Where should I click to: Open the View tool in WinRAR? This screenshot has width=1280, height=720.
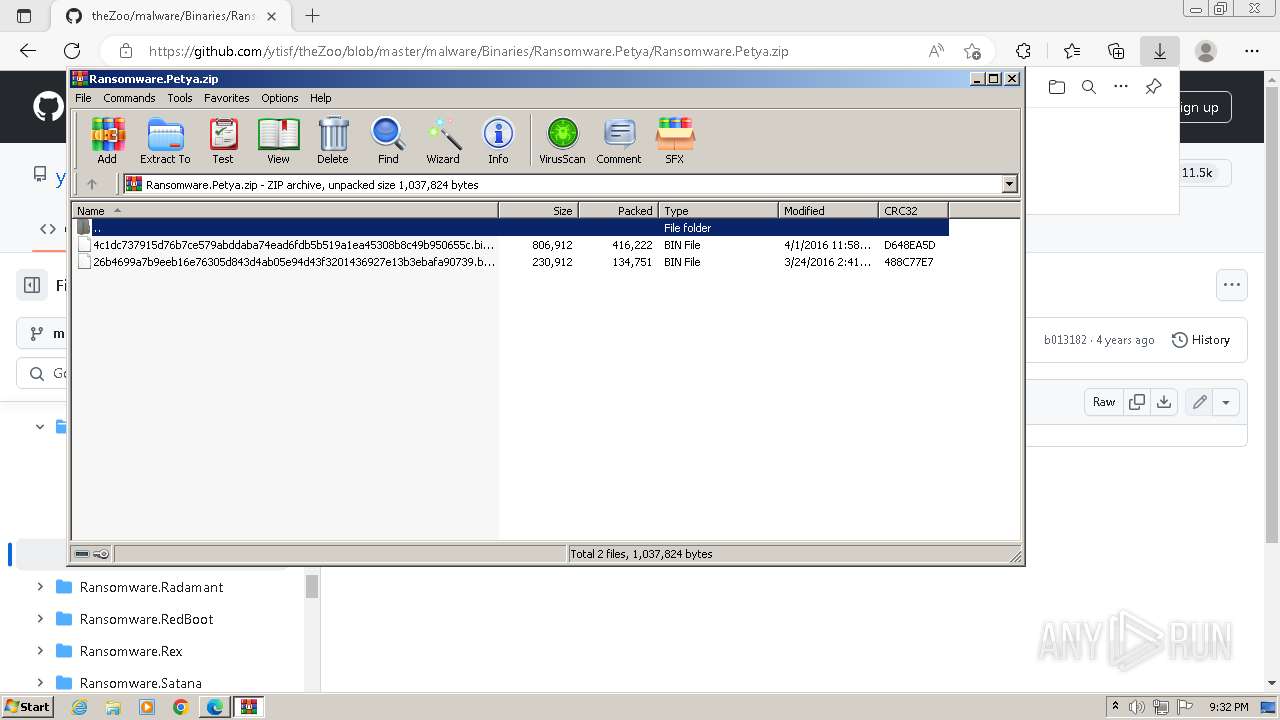point(278,140)
